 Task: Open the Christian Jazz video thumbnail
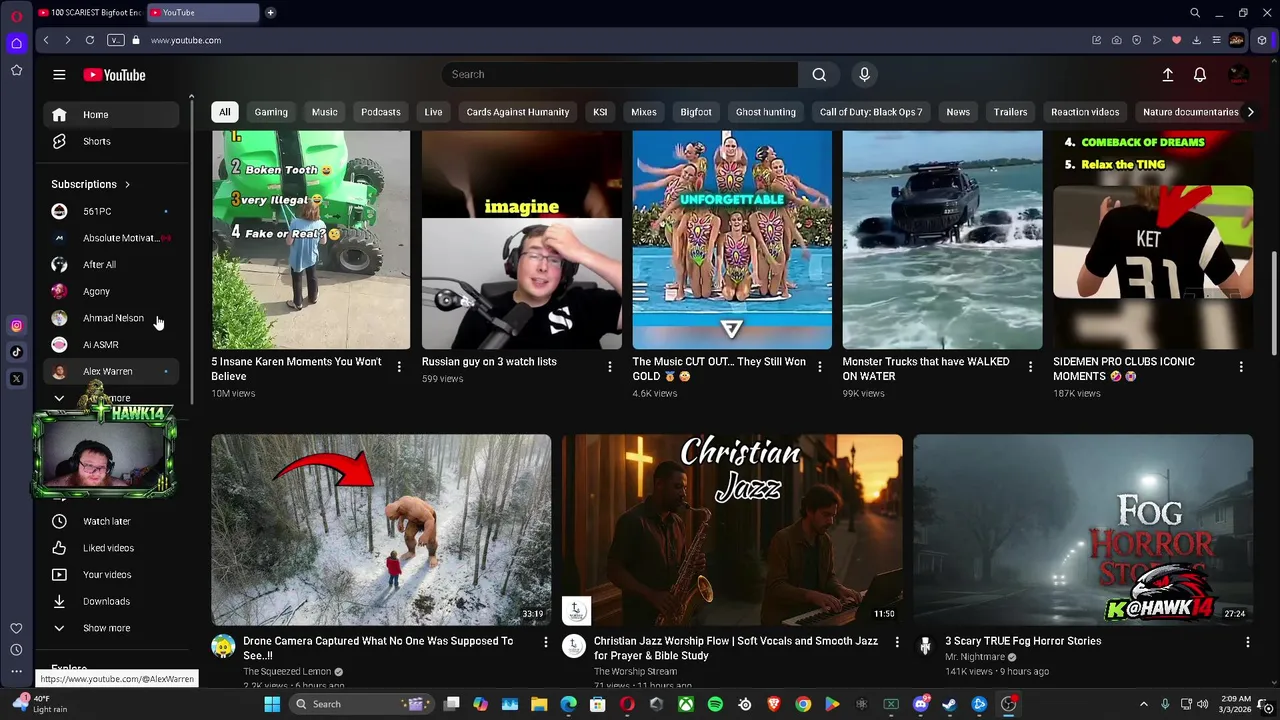732,529
